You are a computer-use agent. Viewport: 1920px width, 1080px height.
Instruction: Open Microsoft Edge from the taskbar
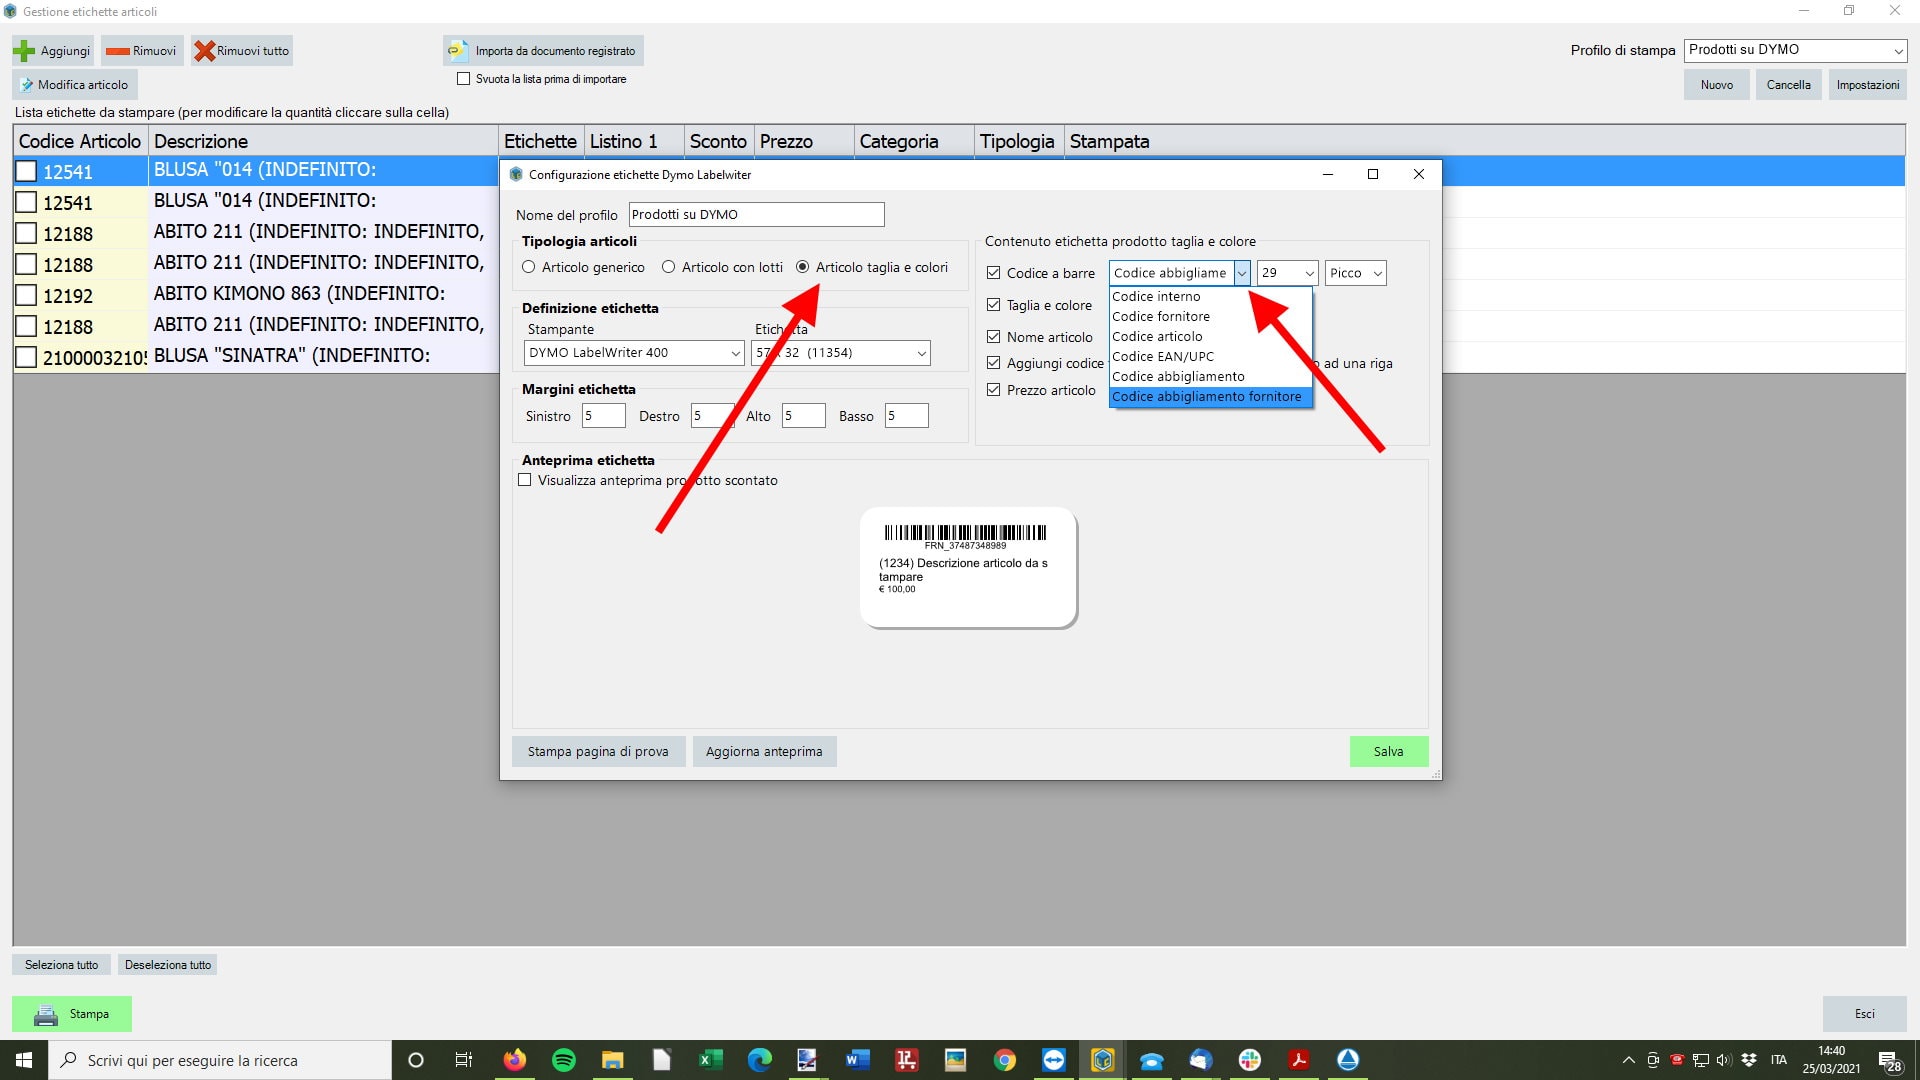[760, 1060]
